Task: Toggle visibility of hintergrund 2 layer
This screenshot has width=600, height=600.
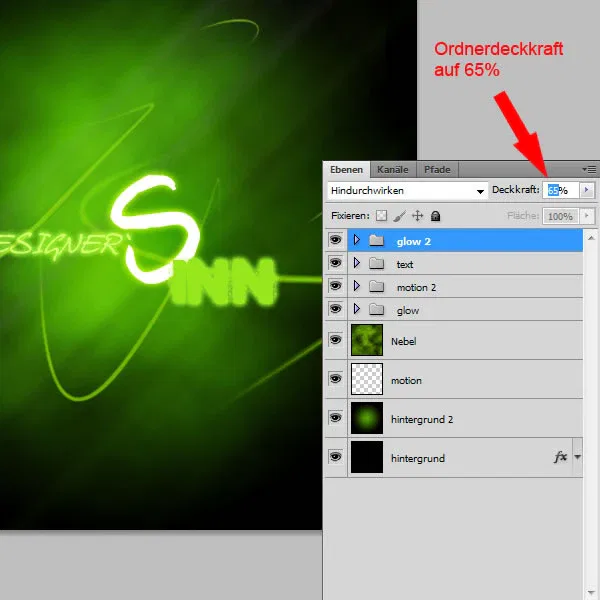Action: pos(336,418)
